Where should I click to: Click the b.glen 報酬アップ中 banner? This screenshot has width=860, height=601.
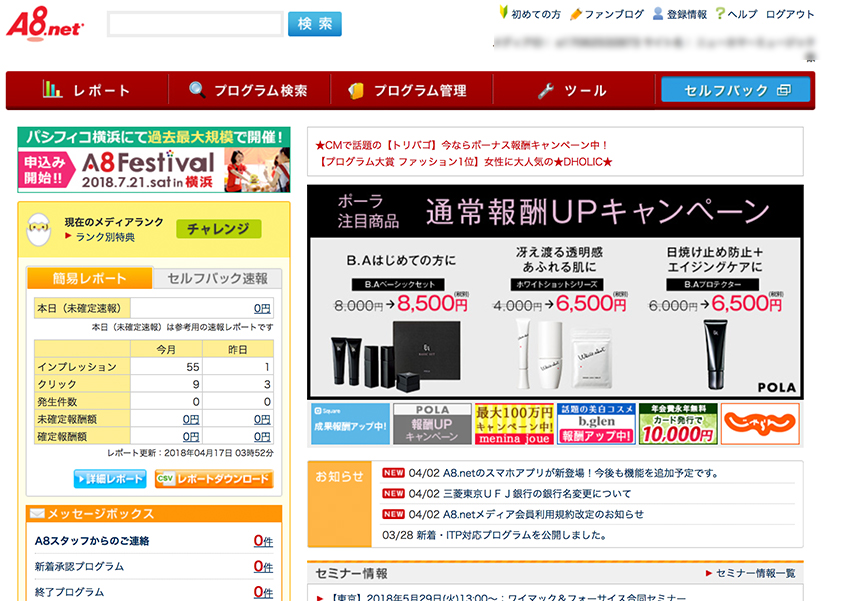(596, 424)
